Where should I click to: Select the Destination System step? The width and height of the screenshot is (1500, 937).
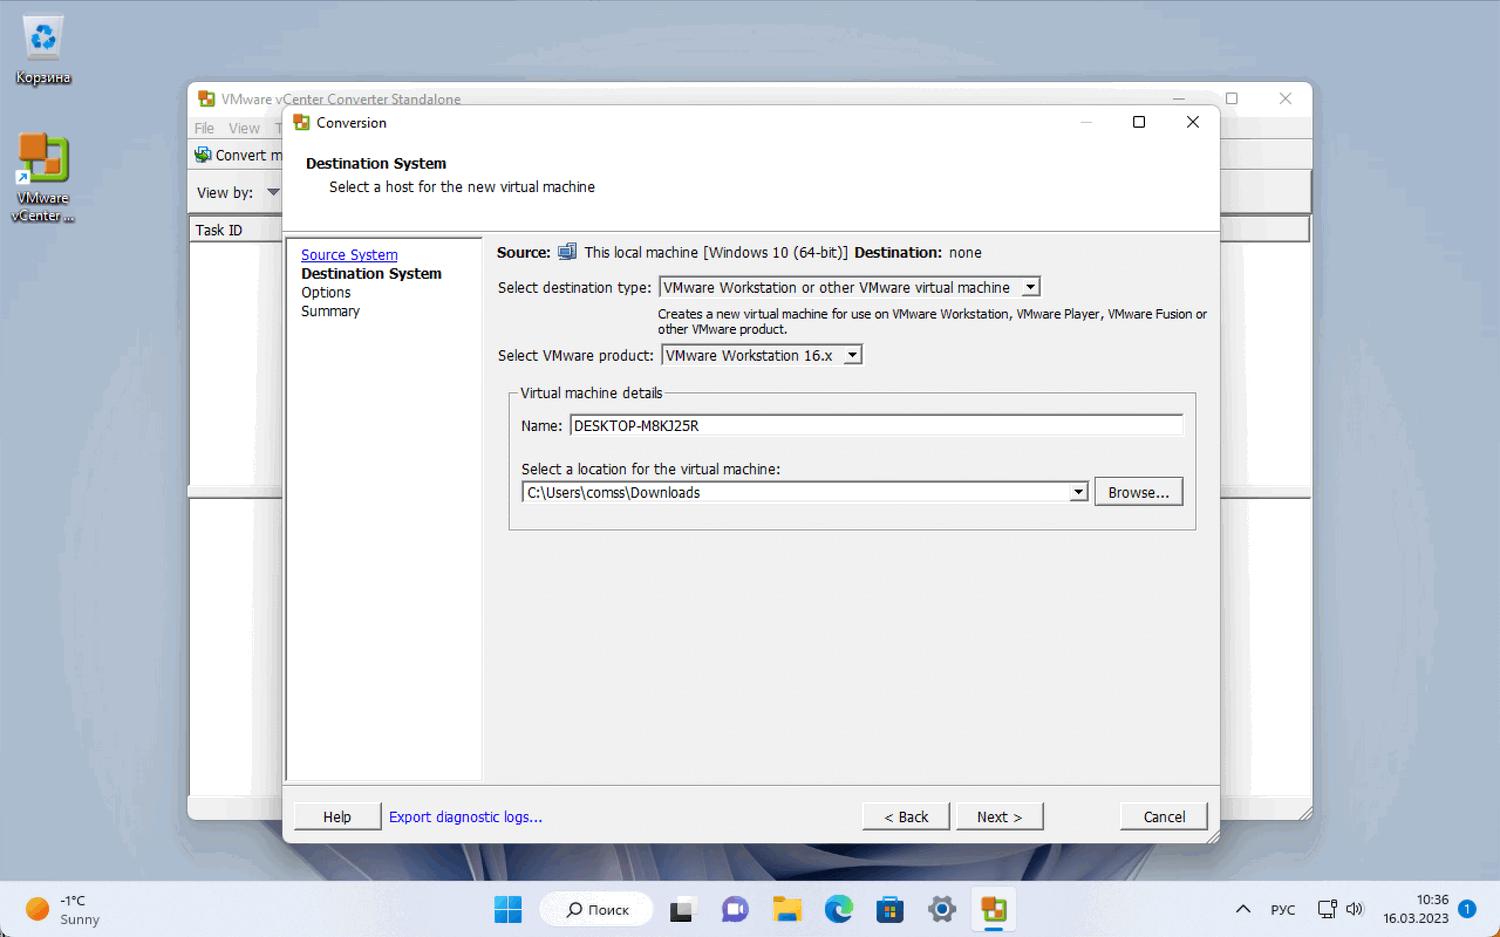pos(371,274)
